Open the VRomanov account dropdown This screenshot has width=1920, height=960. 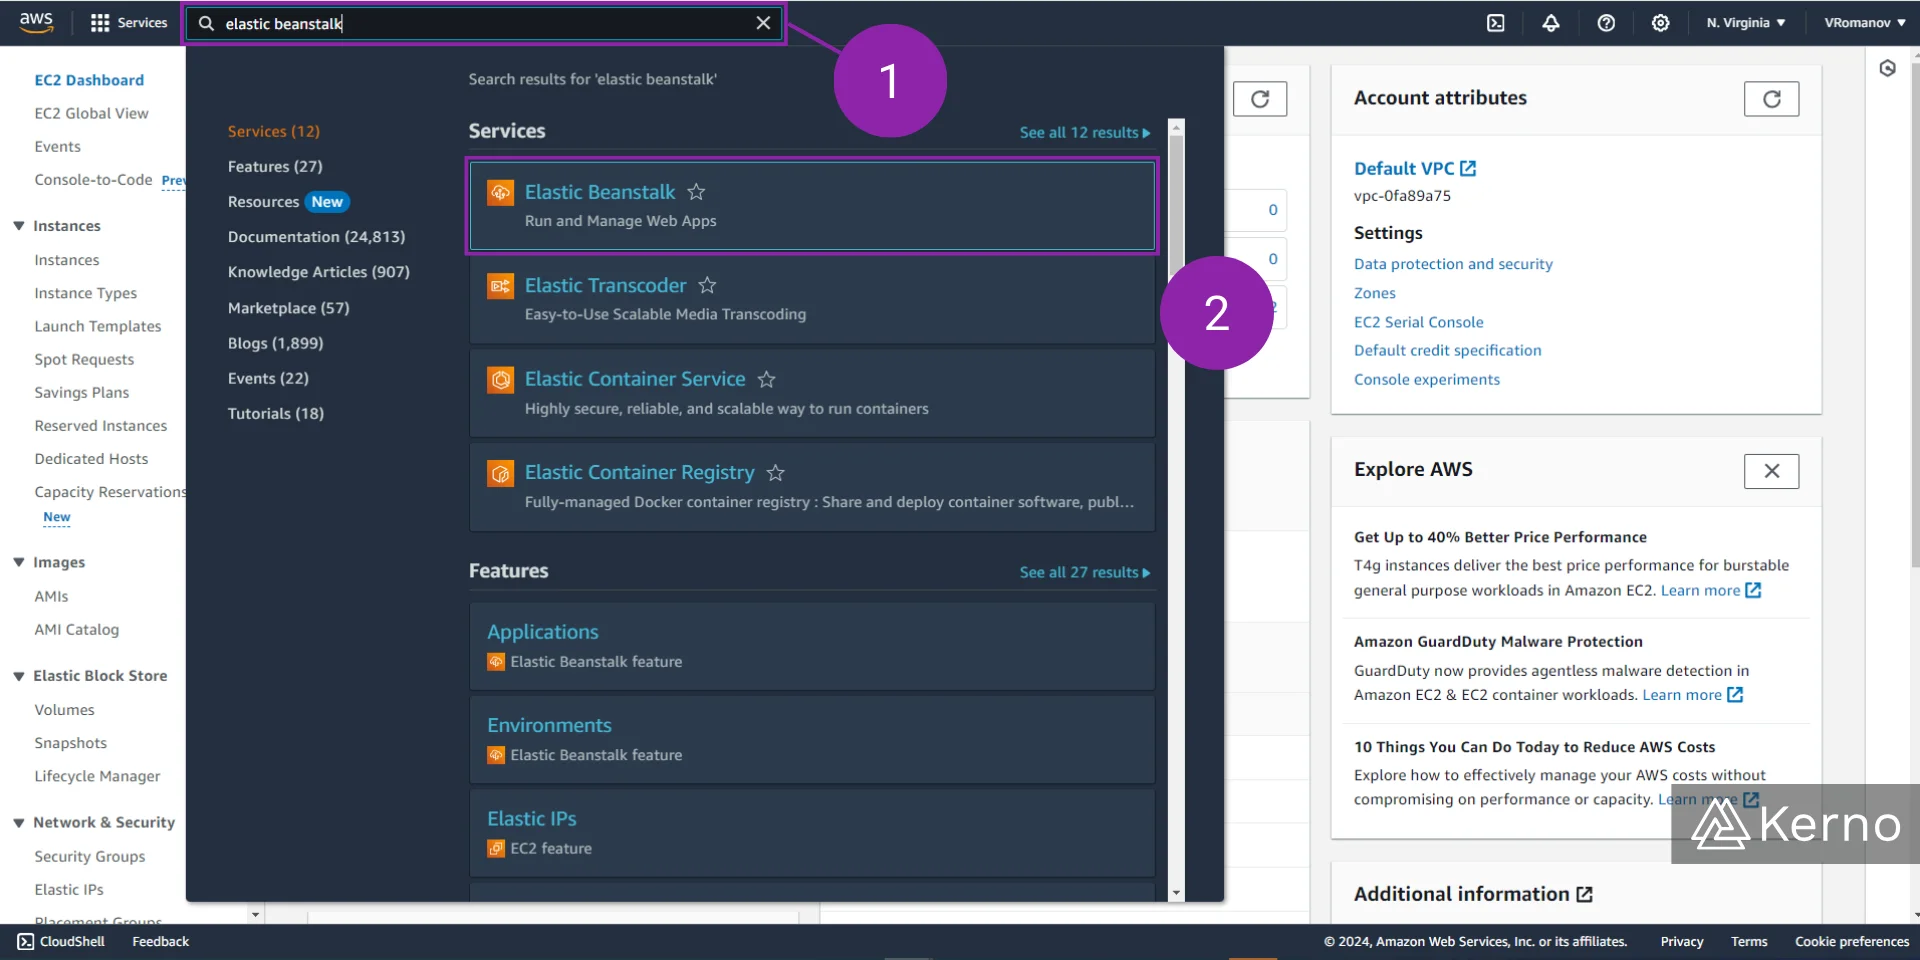[1864, 22]
